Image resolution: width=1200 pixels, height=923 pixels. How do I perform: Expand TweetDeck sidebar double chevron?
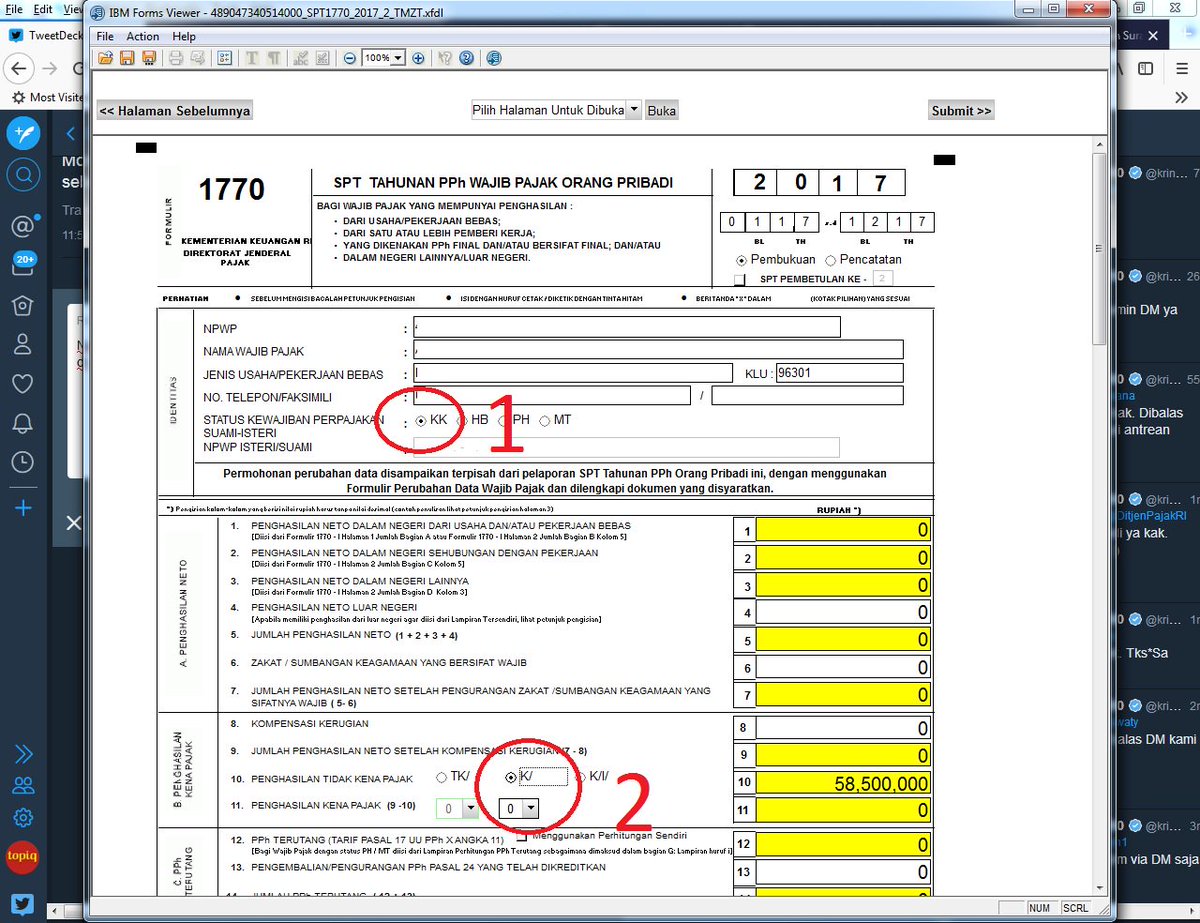pos(23,753)
